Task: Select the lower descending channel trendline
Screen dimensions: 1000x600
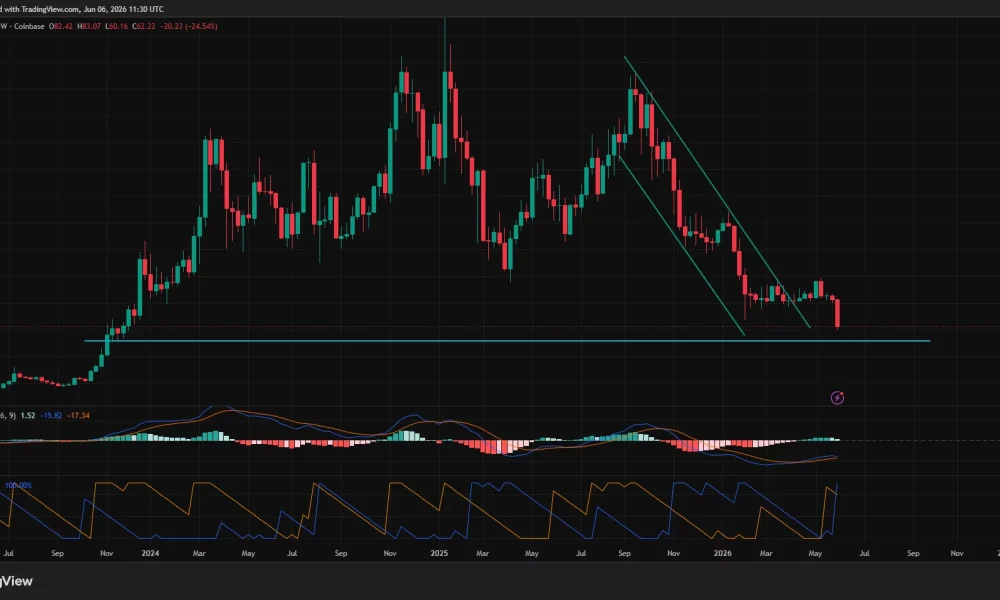Action: pyautogui.click(x=681, y=245)
